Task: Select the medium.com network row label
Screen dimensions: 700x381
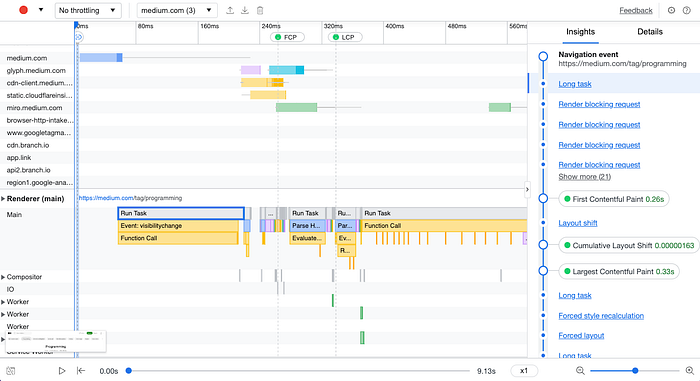Action: [x=27, y=58]
